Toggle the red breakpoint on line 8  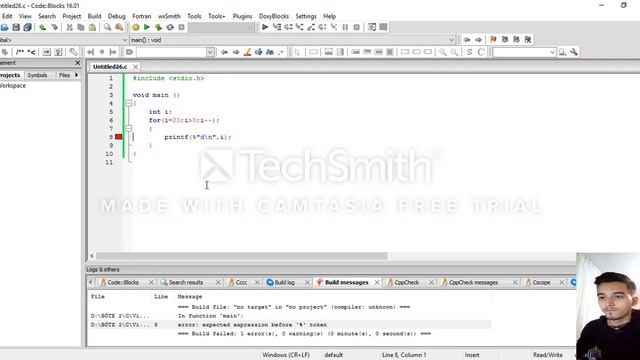pyautogui.click(x=118, y=137)
